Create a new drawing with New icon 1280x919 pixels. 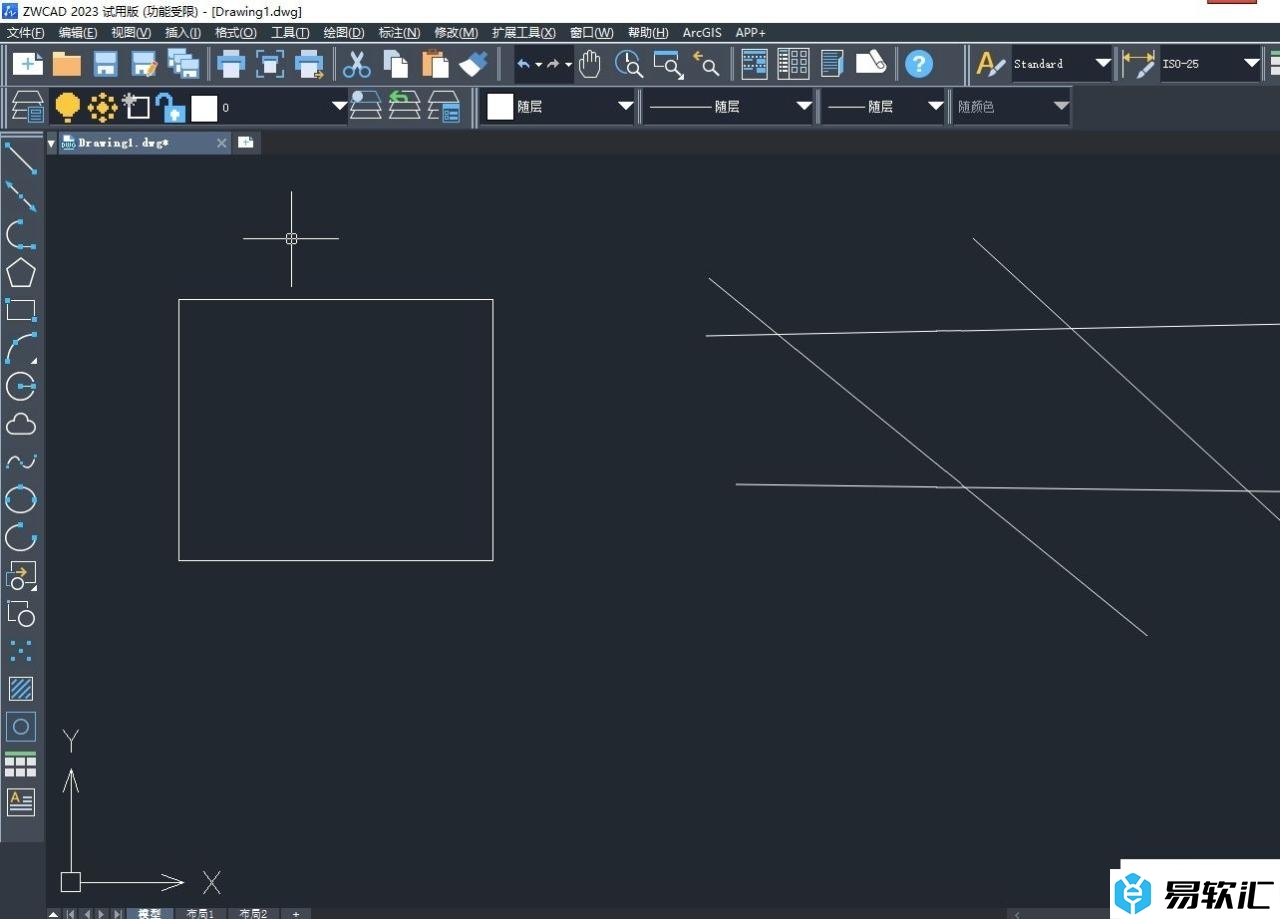click(27, 64)
